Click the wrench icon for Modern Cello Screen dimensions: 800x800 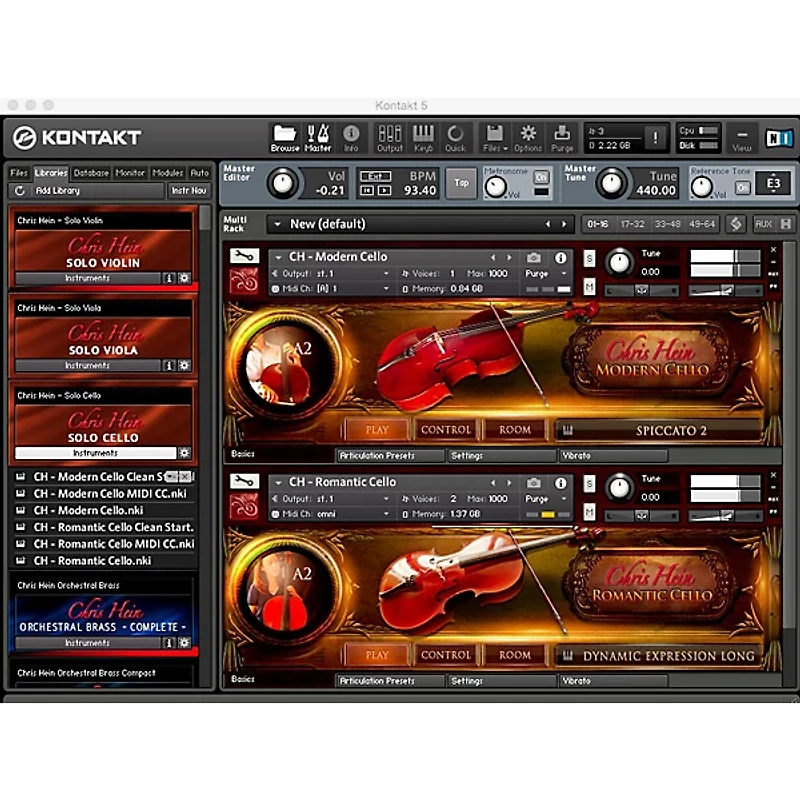pyautogui.click(x=243, y=257)
